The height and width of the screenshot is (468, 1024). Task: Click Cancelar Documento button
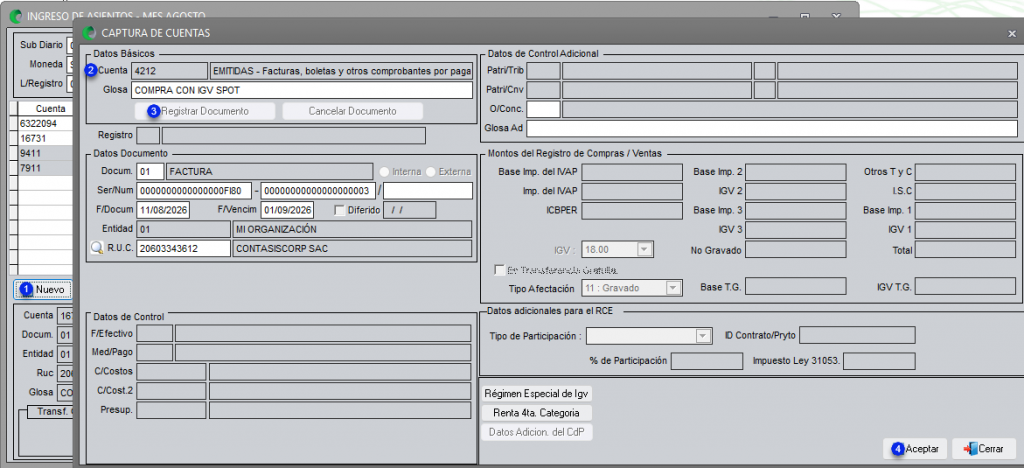coord(352,111)
